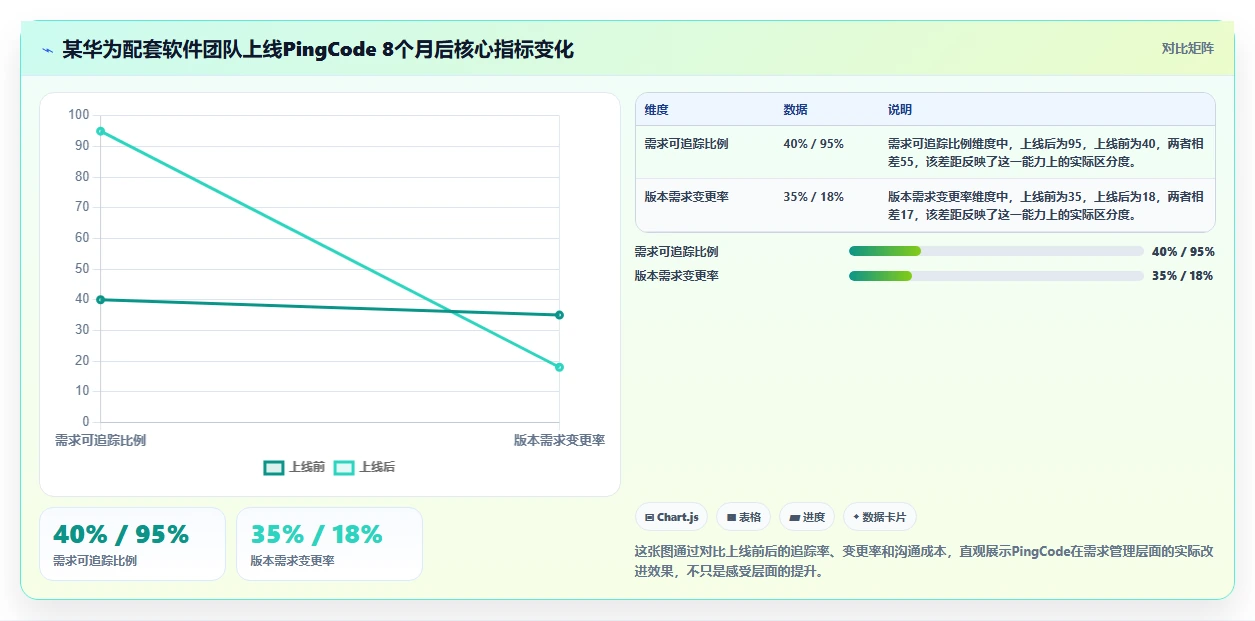Image resolution: width=1255 pixels, height=621 pixels.
Task: Click the 对比矩阵 label in the header
Action: pyautogui.click(x=1188, y=48)
